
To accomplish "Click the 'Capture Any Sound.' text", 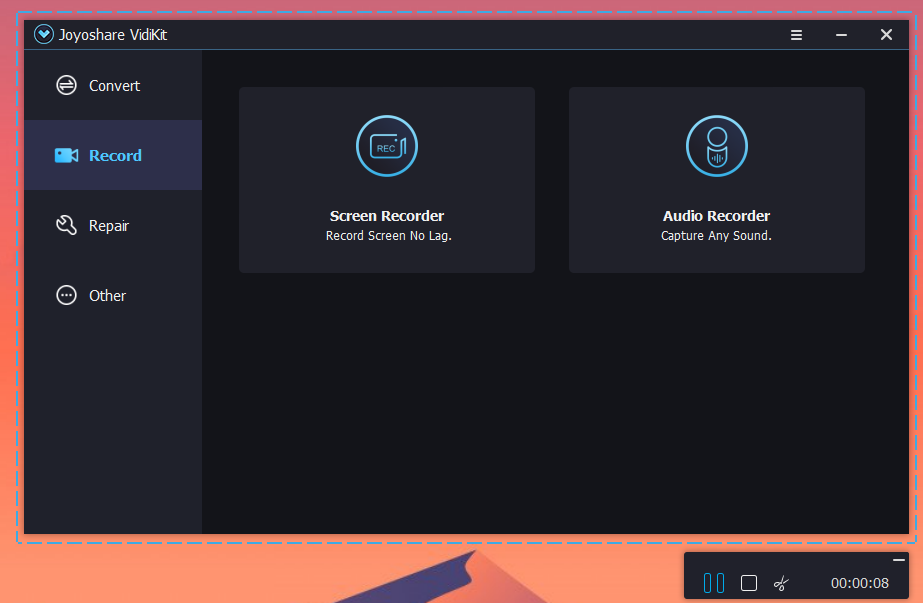I will pyautogui.click(x=716, y=236).
